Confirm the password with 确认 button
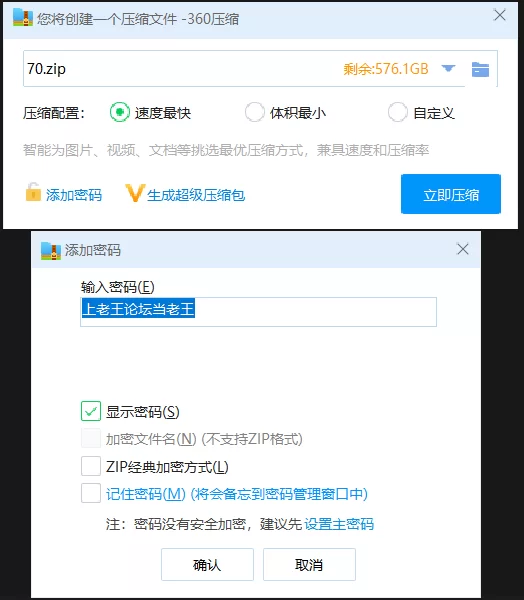Viewport: 524px width, 600px height. 207,564
